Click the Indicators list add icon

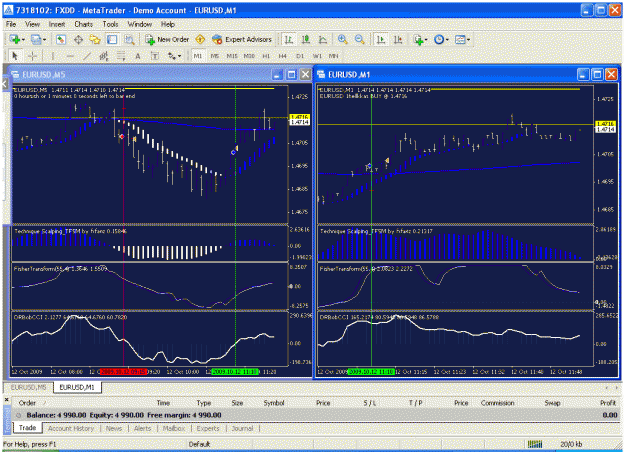click(x=418, y=39)
